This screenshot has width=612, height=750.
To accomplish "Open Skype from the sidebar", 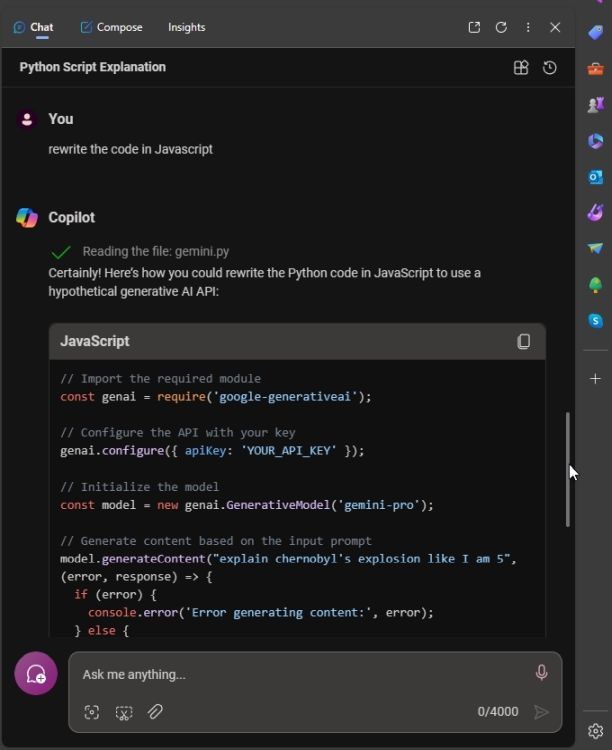I will coord(596,321).
